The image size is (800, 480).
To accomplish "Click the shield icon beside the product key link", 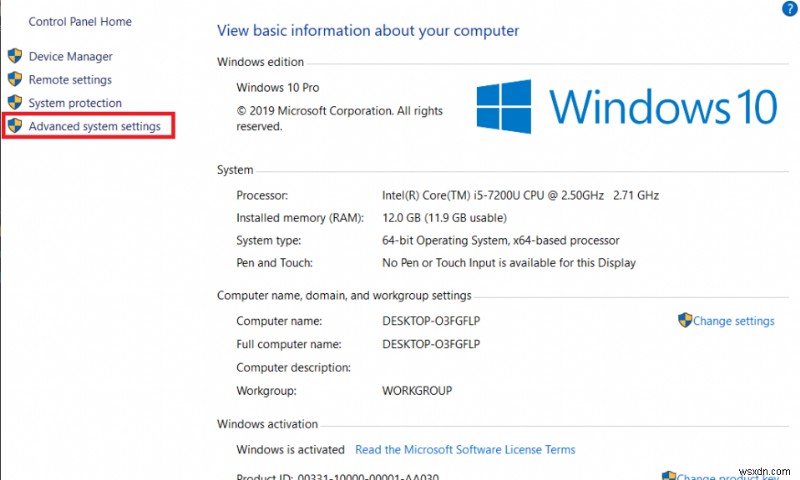I will pyautogui.click(x=669, y=475).
